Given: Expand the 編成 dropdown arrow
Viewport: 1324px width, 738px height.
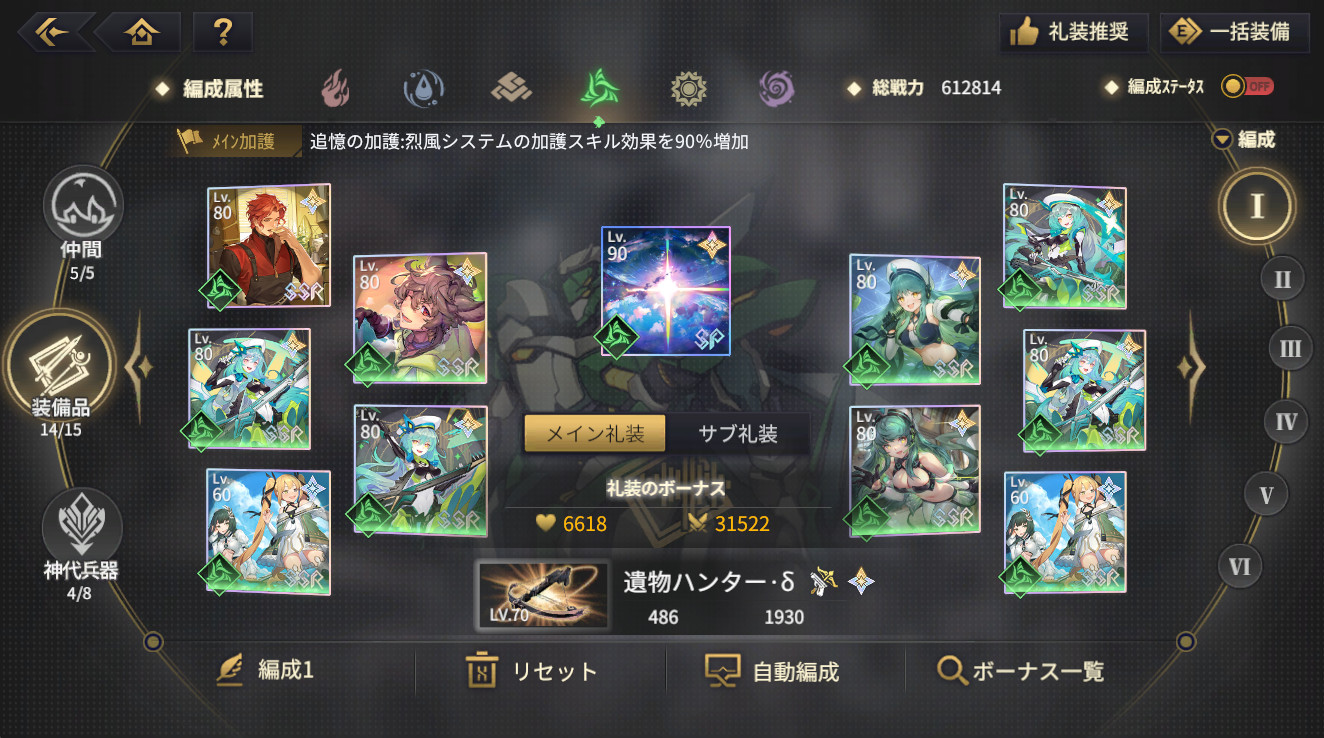Looking at the screenshot, I should point(1222,140).
